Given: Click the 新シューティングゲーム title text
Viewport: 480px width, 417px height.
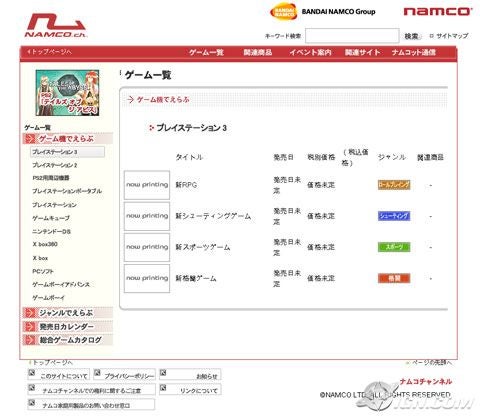Looking at the screenshot, I should pyautogui.click(x=213, y=216).
